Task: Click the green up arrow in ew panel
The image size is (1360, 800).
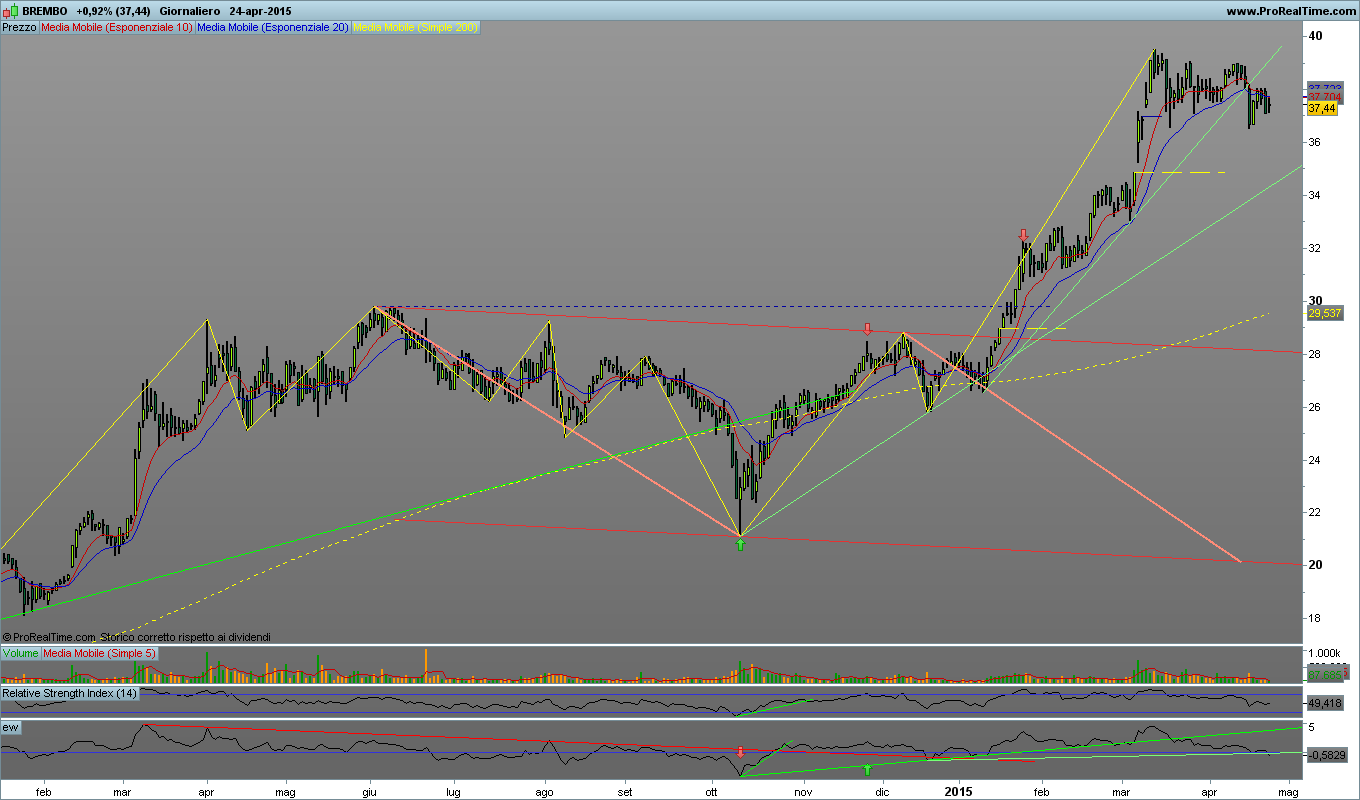Action: [x=868, y=768]
